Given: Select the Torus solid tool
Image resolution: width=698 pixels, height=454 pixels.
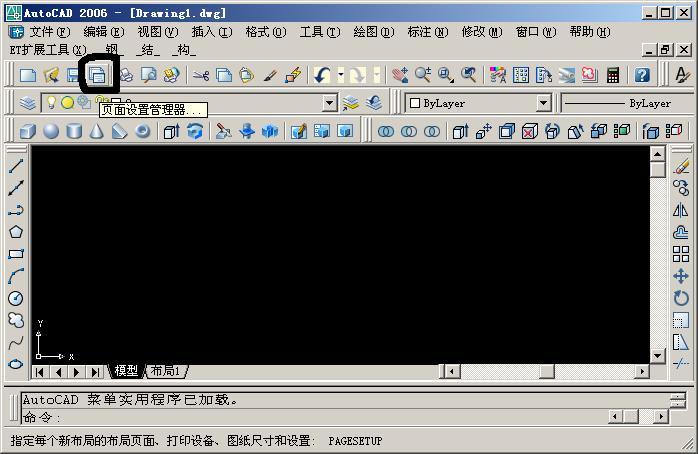Looking at the screenshot, I should click(x=143, y=131).
